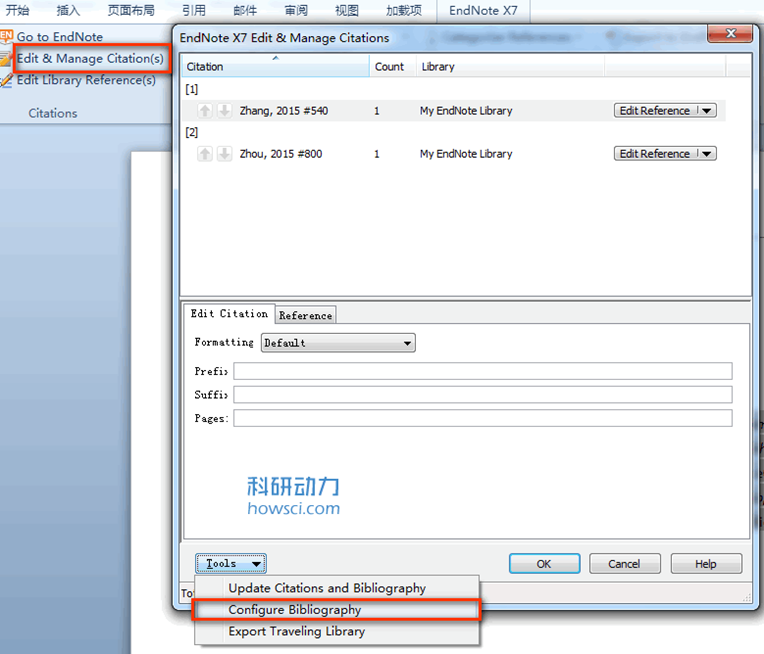The image size is (764, 654).
Task: Choose Configure Bibliography from Tools menu
Action: click(337, 610)
